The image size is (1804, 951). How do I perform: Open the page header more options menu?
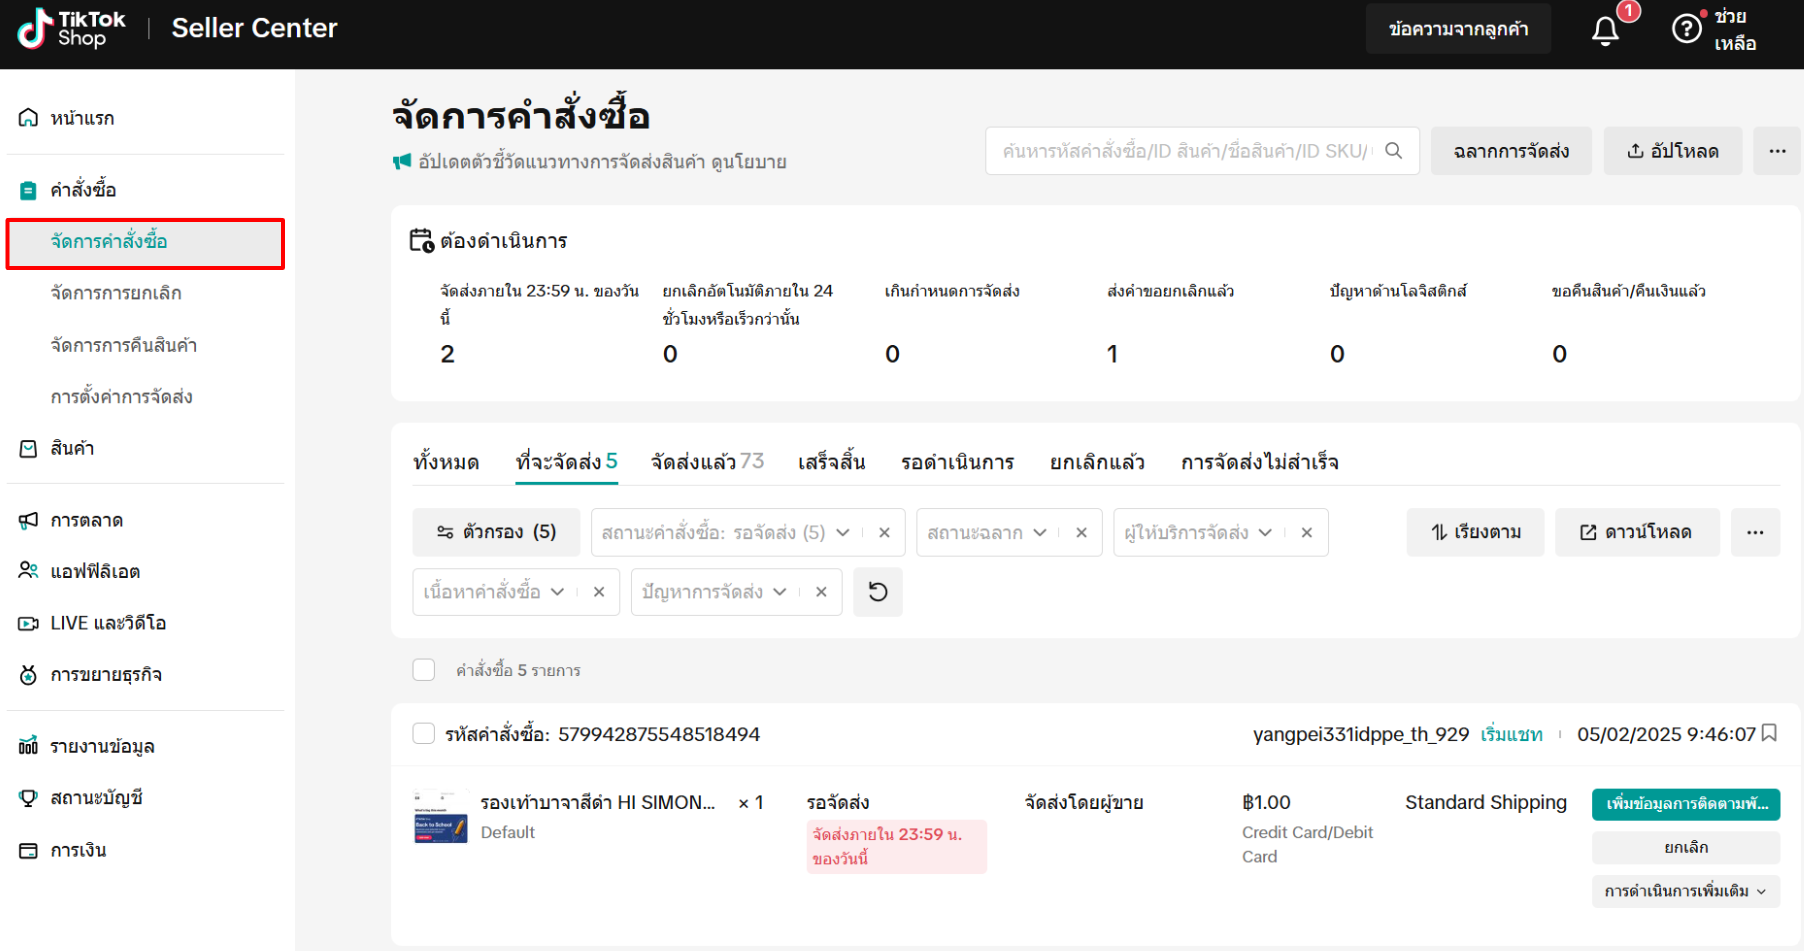tap(1777, 151)
